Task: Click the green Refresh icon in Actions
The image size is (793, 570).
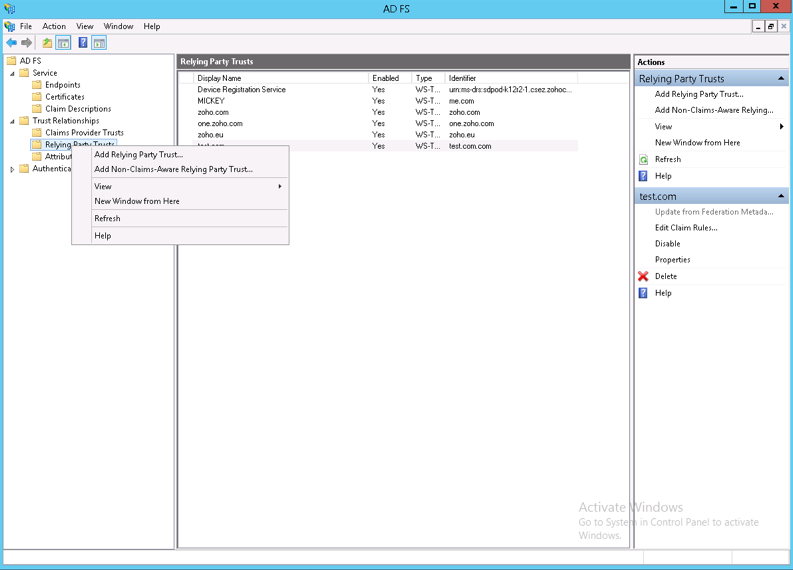Action: pyautogui.click(x=643, y=160)
